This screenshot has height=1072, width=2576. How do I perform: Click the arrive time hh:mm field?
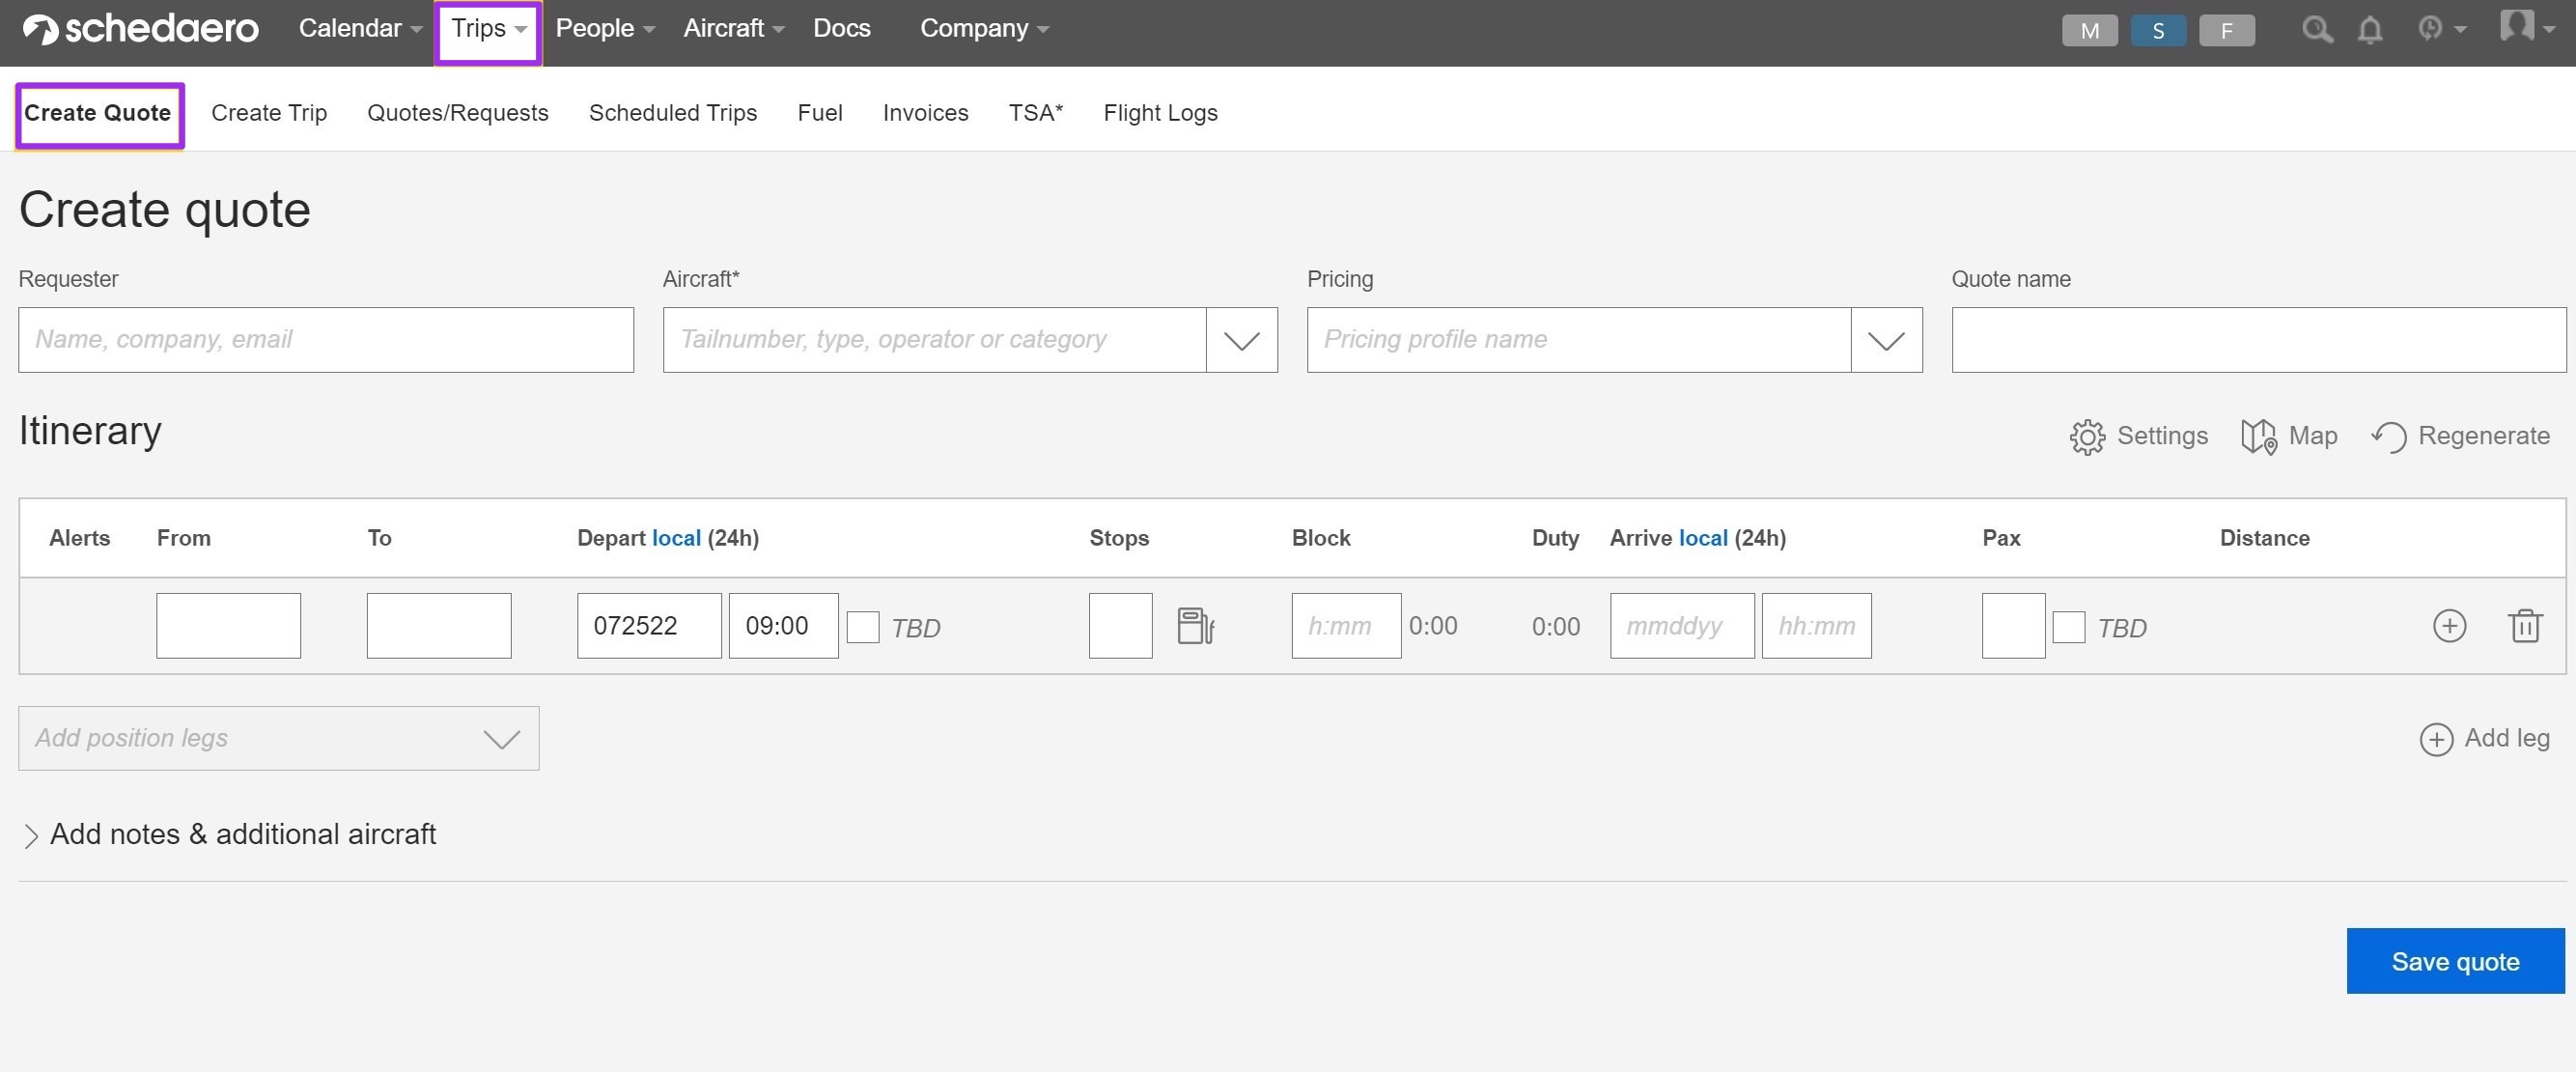(x=1816, y=626)
